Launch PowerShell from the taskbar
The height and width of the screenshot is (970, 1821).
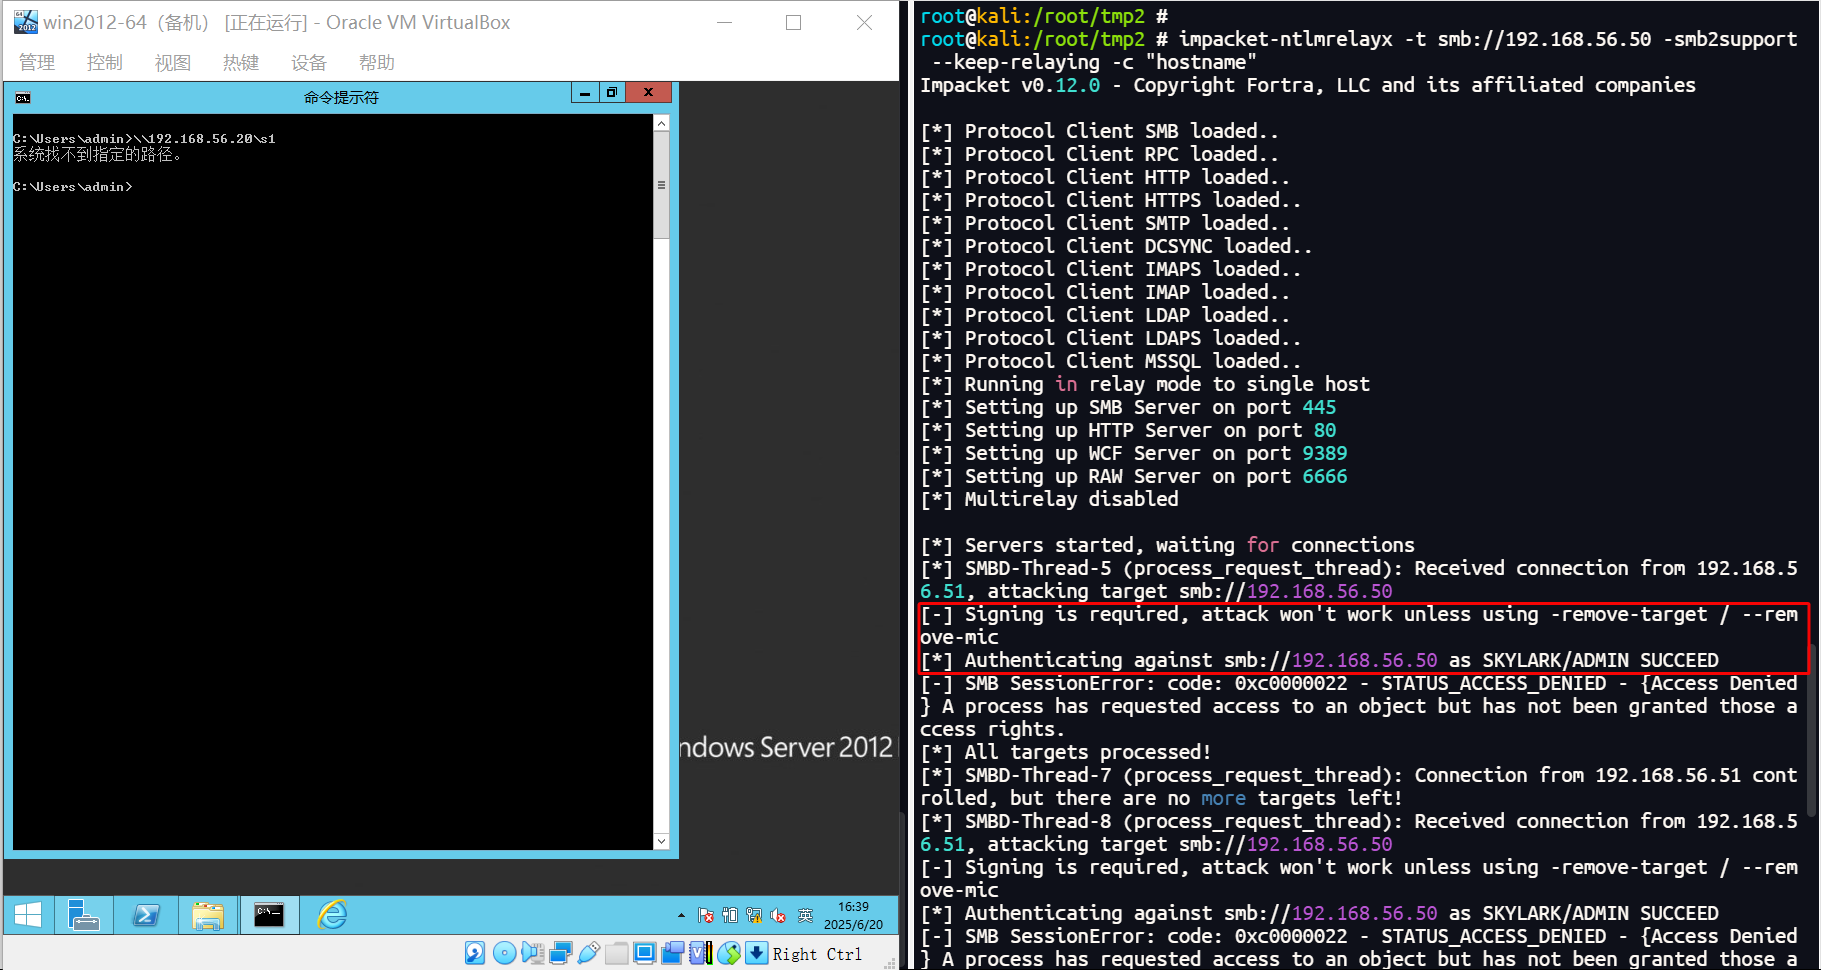(146, 915)
